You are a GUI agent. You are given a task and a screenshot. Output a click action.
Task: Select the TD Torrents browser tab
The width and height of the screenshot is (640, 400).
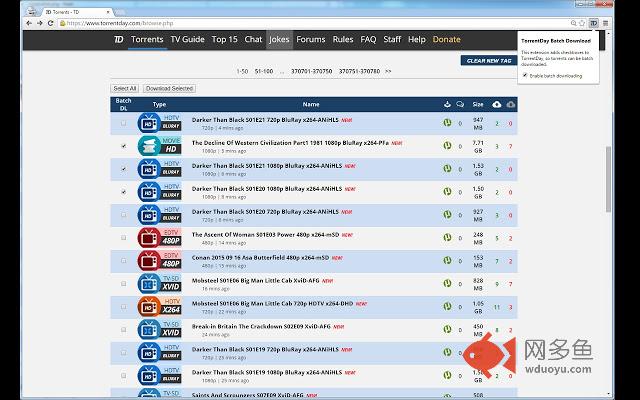click(x=78, y=12)
